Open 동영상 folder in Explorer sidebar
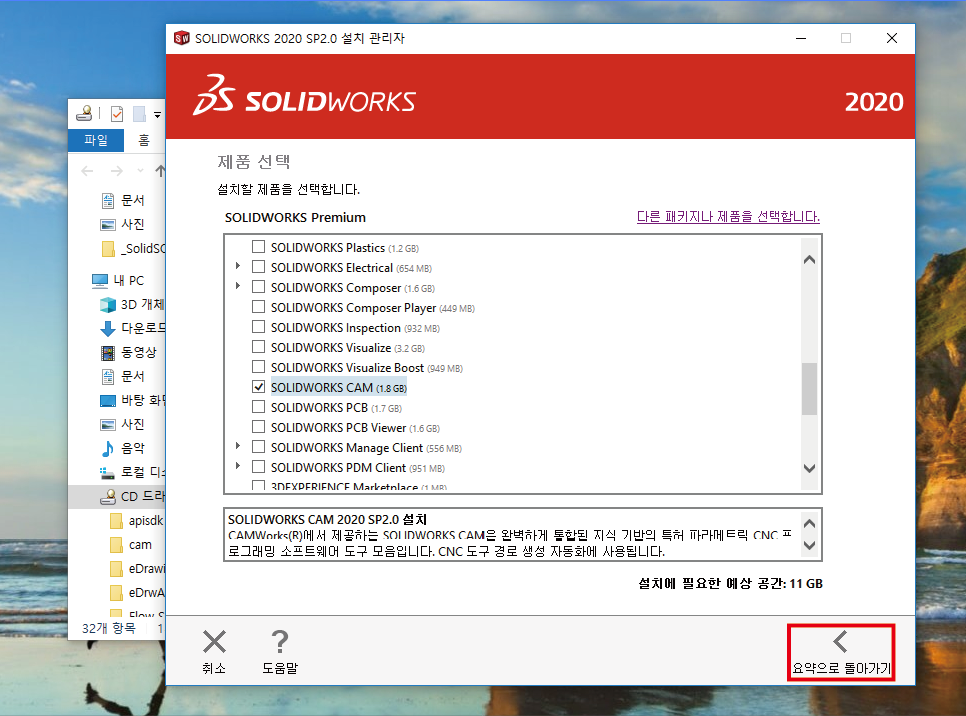966x716 pixels. click(129, 352)
